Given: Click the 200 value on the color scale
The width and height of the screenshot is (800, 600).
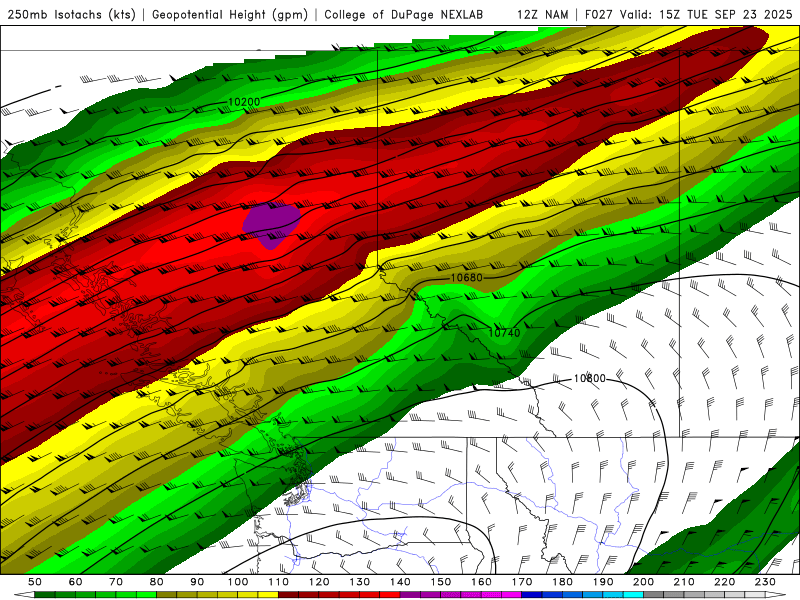Looking at the screenshot, I should (643, 582).
